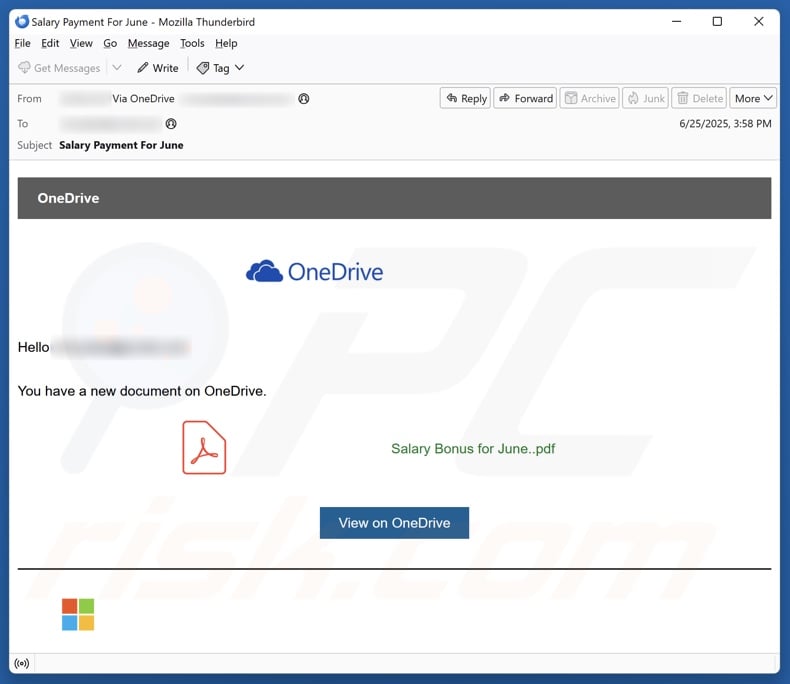Open the Tag dropdown
The image size is (790, 684).
(220, 68)
